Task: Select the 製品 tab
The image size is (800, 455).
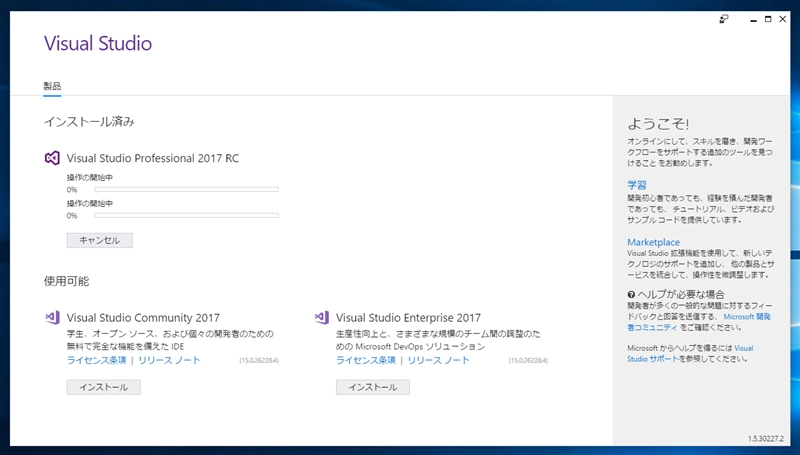Action: (52, 86)
